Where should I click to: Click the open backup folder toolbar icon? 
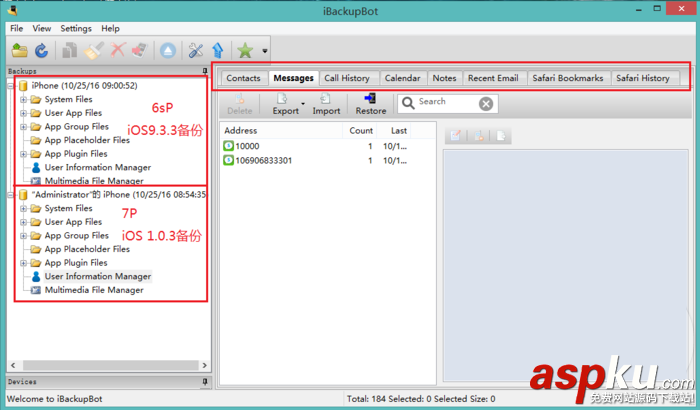click(19, 50)
